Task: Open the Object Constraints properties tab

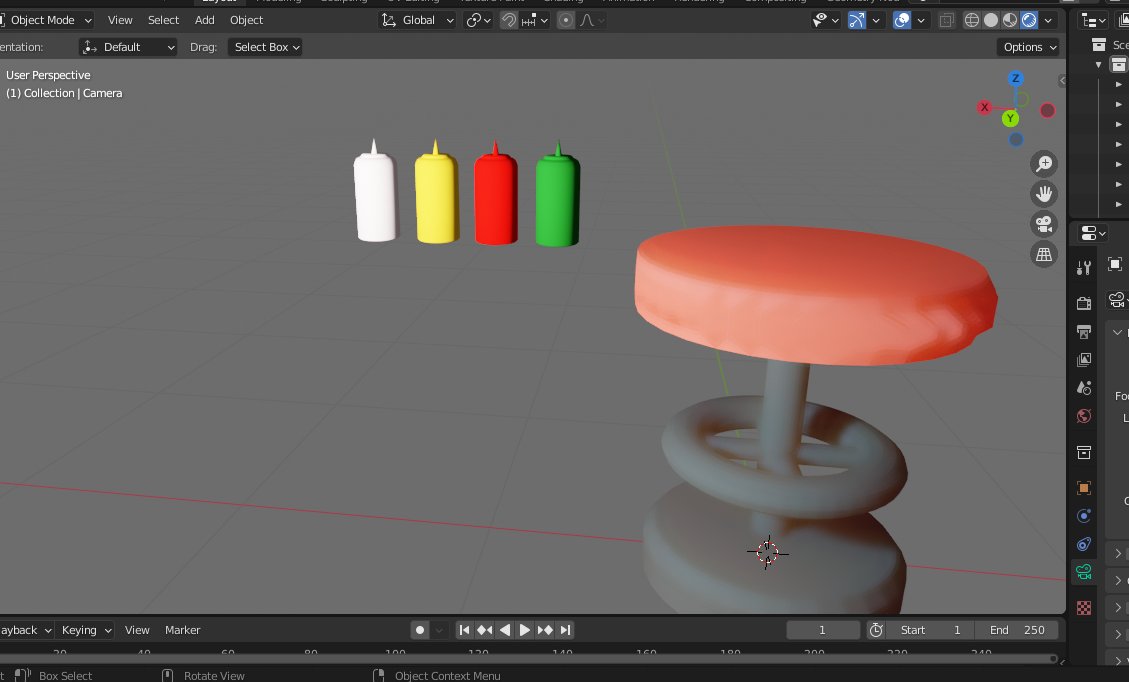Action: [1084, 544]
